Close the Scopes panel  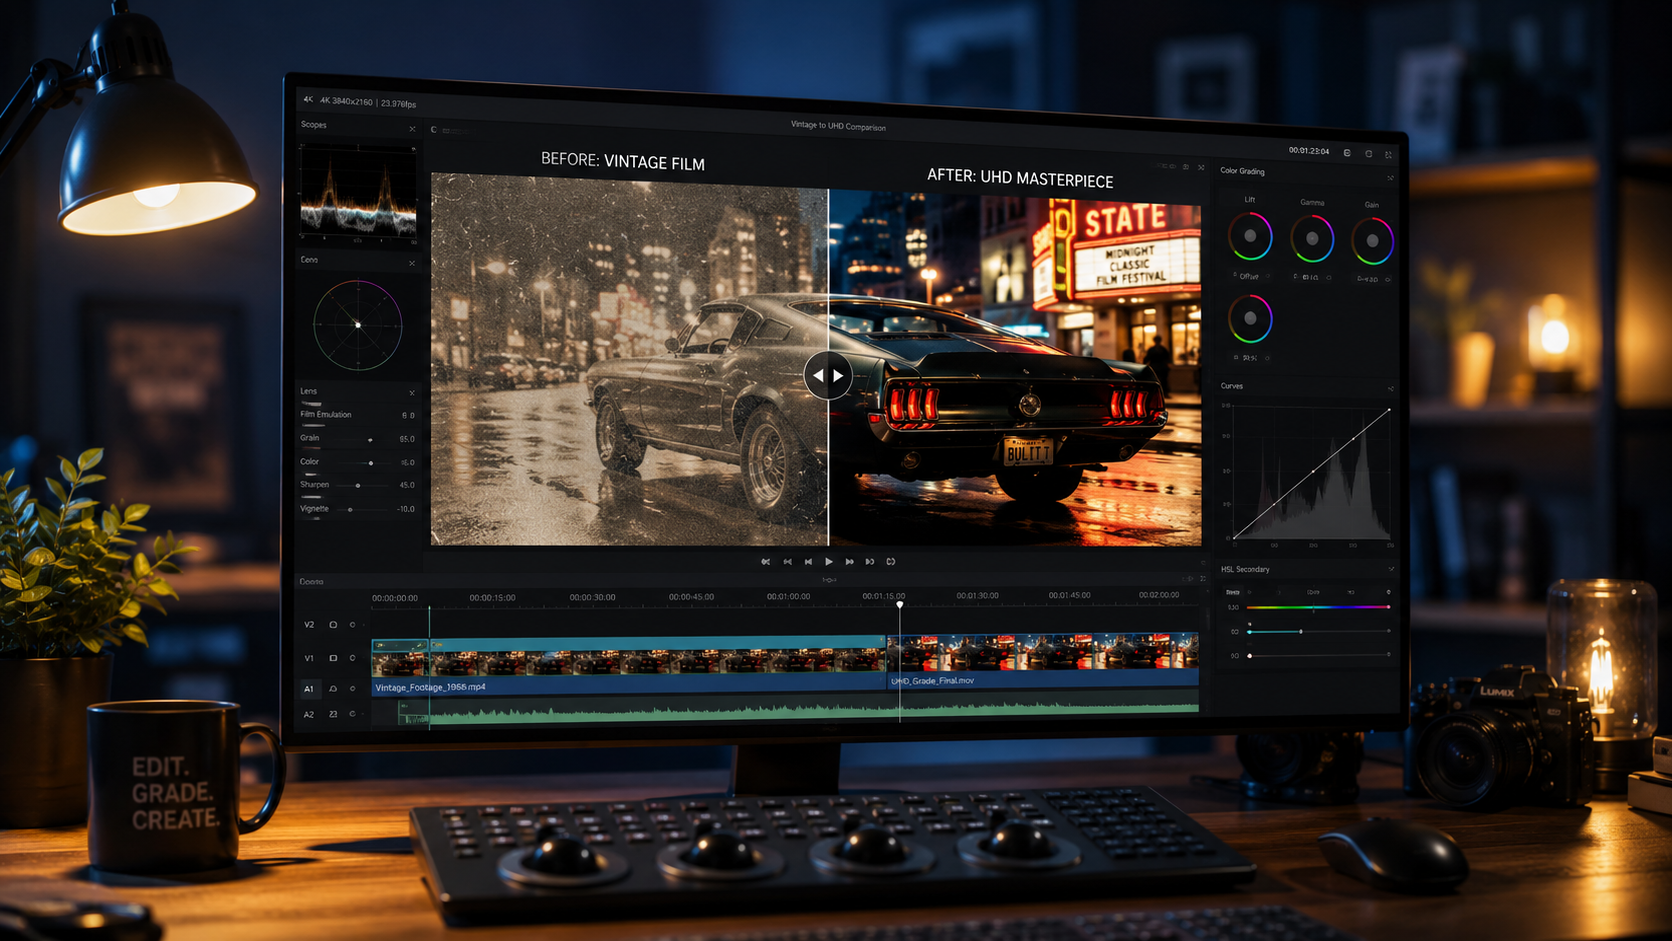[x=412, y=129]
